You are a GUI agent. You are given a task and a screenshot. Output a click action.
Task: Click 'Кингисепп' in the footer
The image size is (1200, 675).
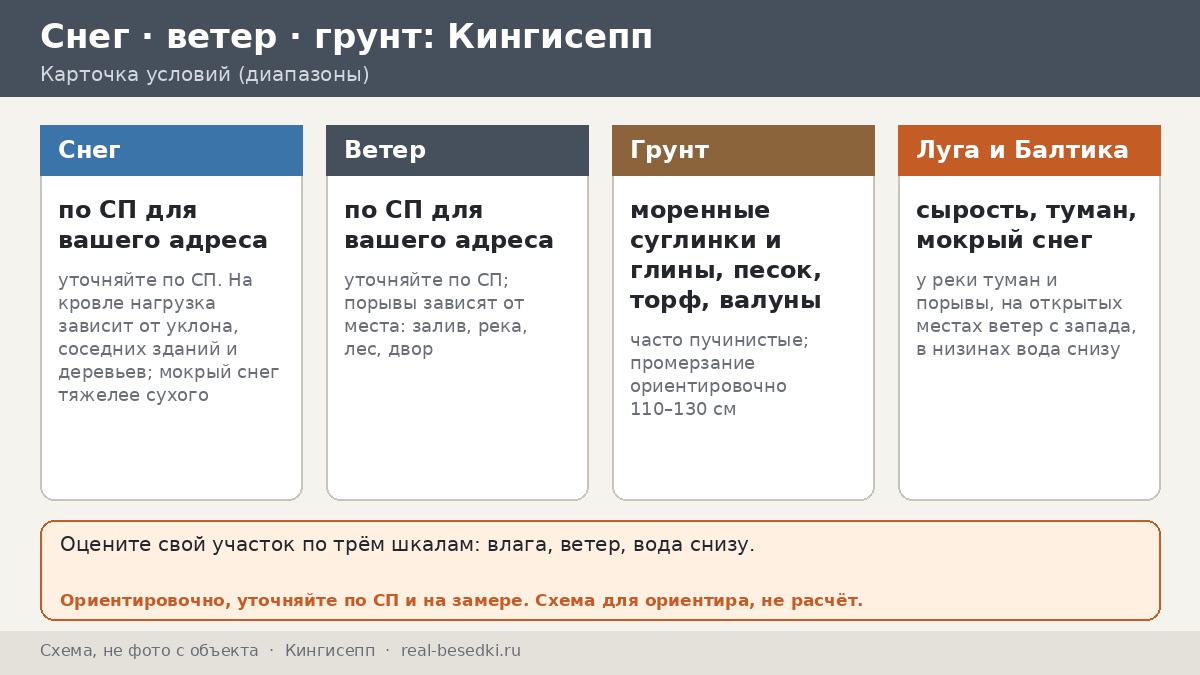(x=330, y=651)
